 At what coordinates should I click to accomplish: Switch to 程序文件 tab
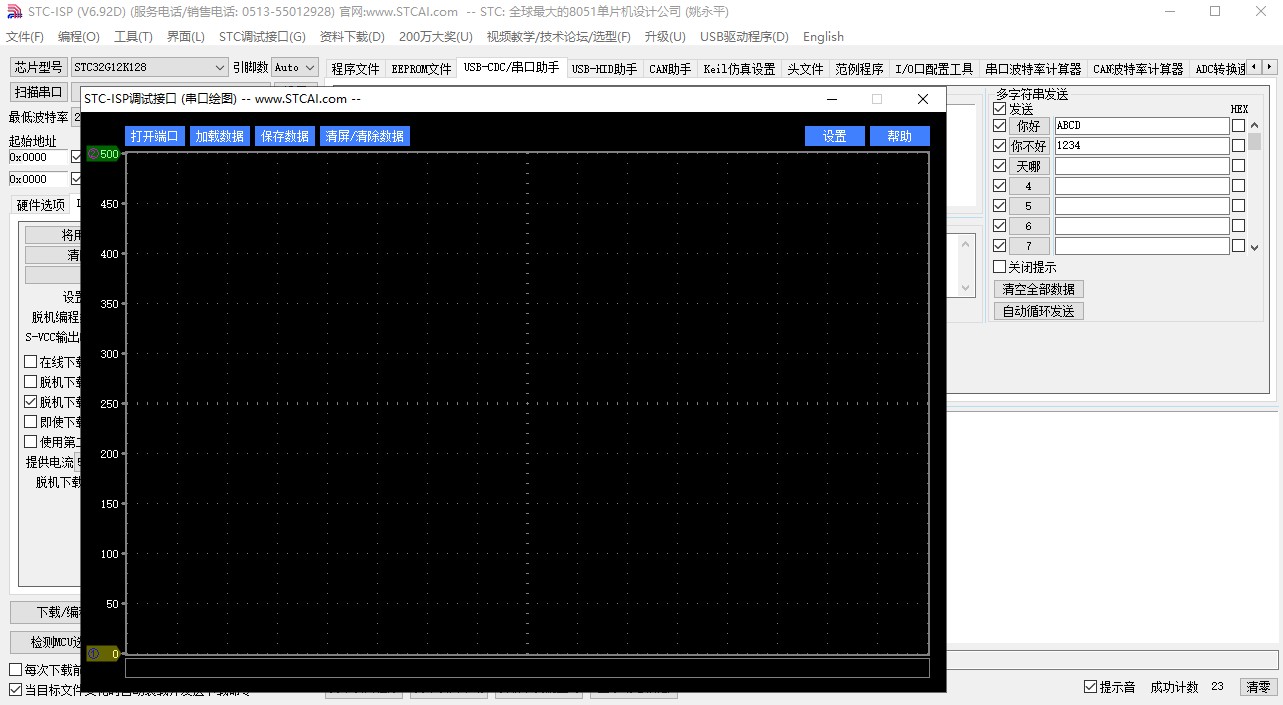355,69
